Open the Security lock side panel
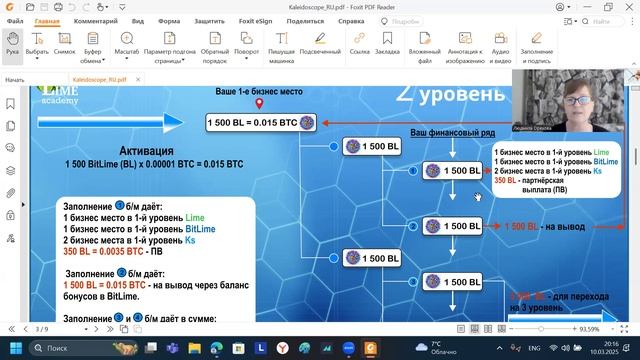The image size is (640, 360). (11, 215)
